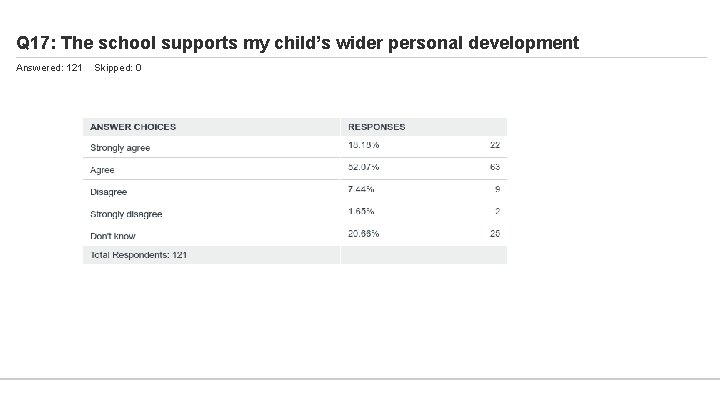Click the Strongly agree percentage value

(363, 145)
